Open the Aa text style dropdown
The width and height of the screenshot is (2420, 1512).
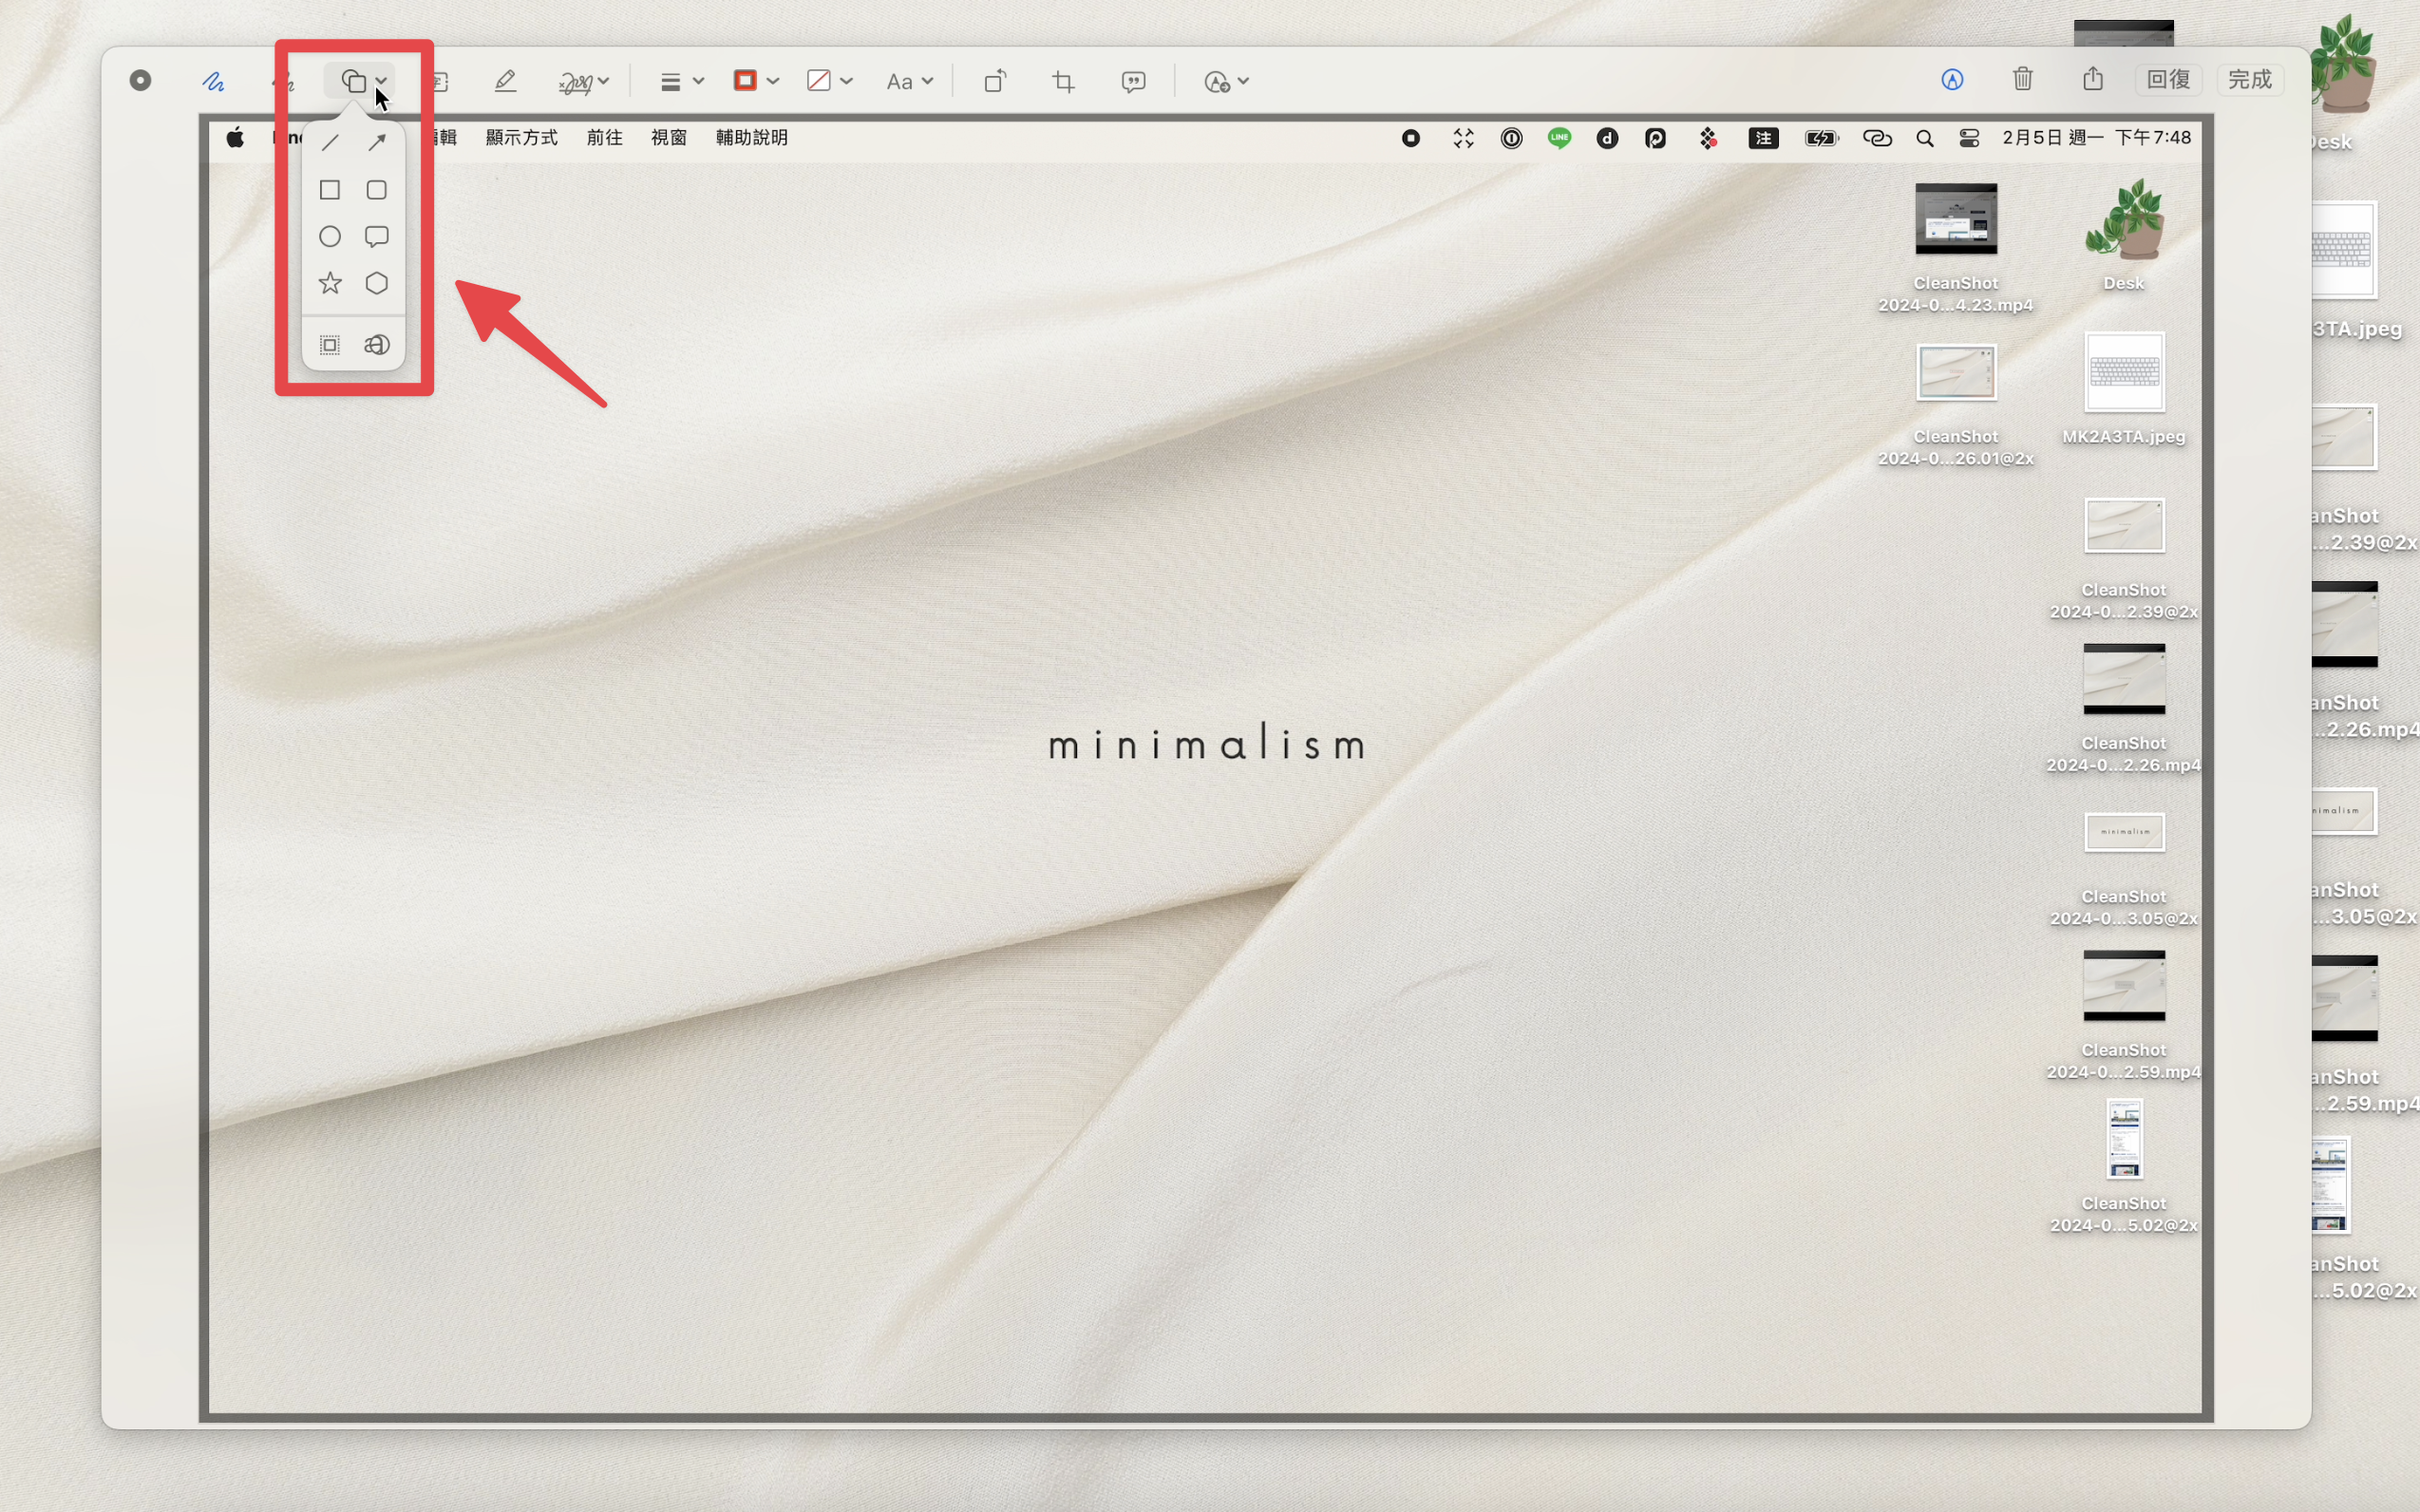tap(909, 81)
